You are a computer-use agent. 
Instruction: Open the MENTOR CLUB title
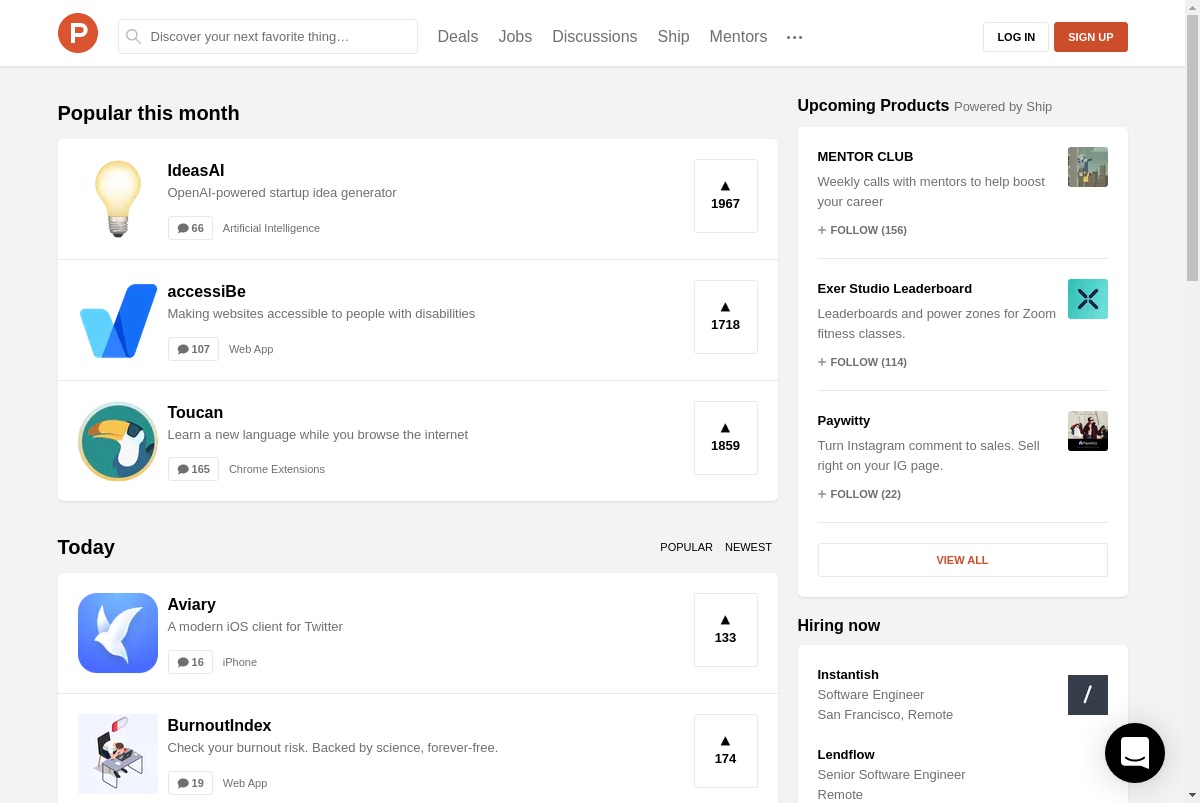tap(865, 157)
